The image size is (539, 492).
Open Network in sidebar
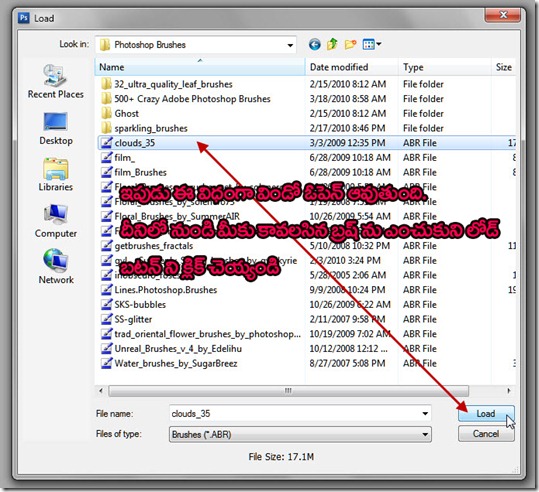(x=56, y=266)
